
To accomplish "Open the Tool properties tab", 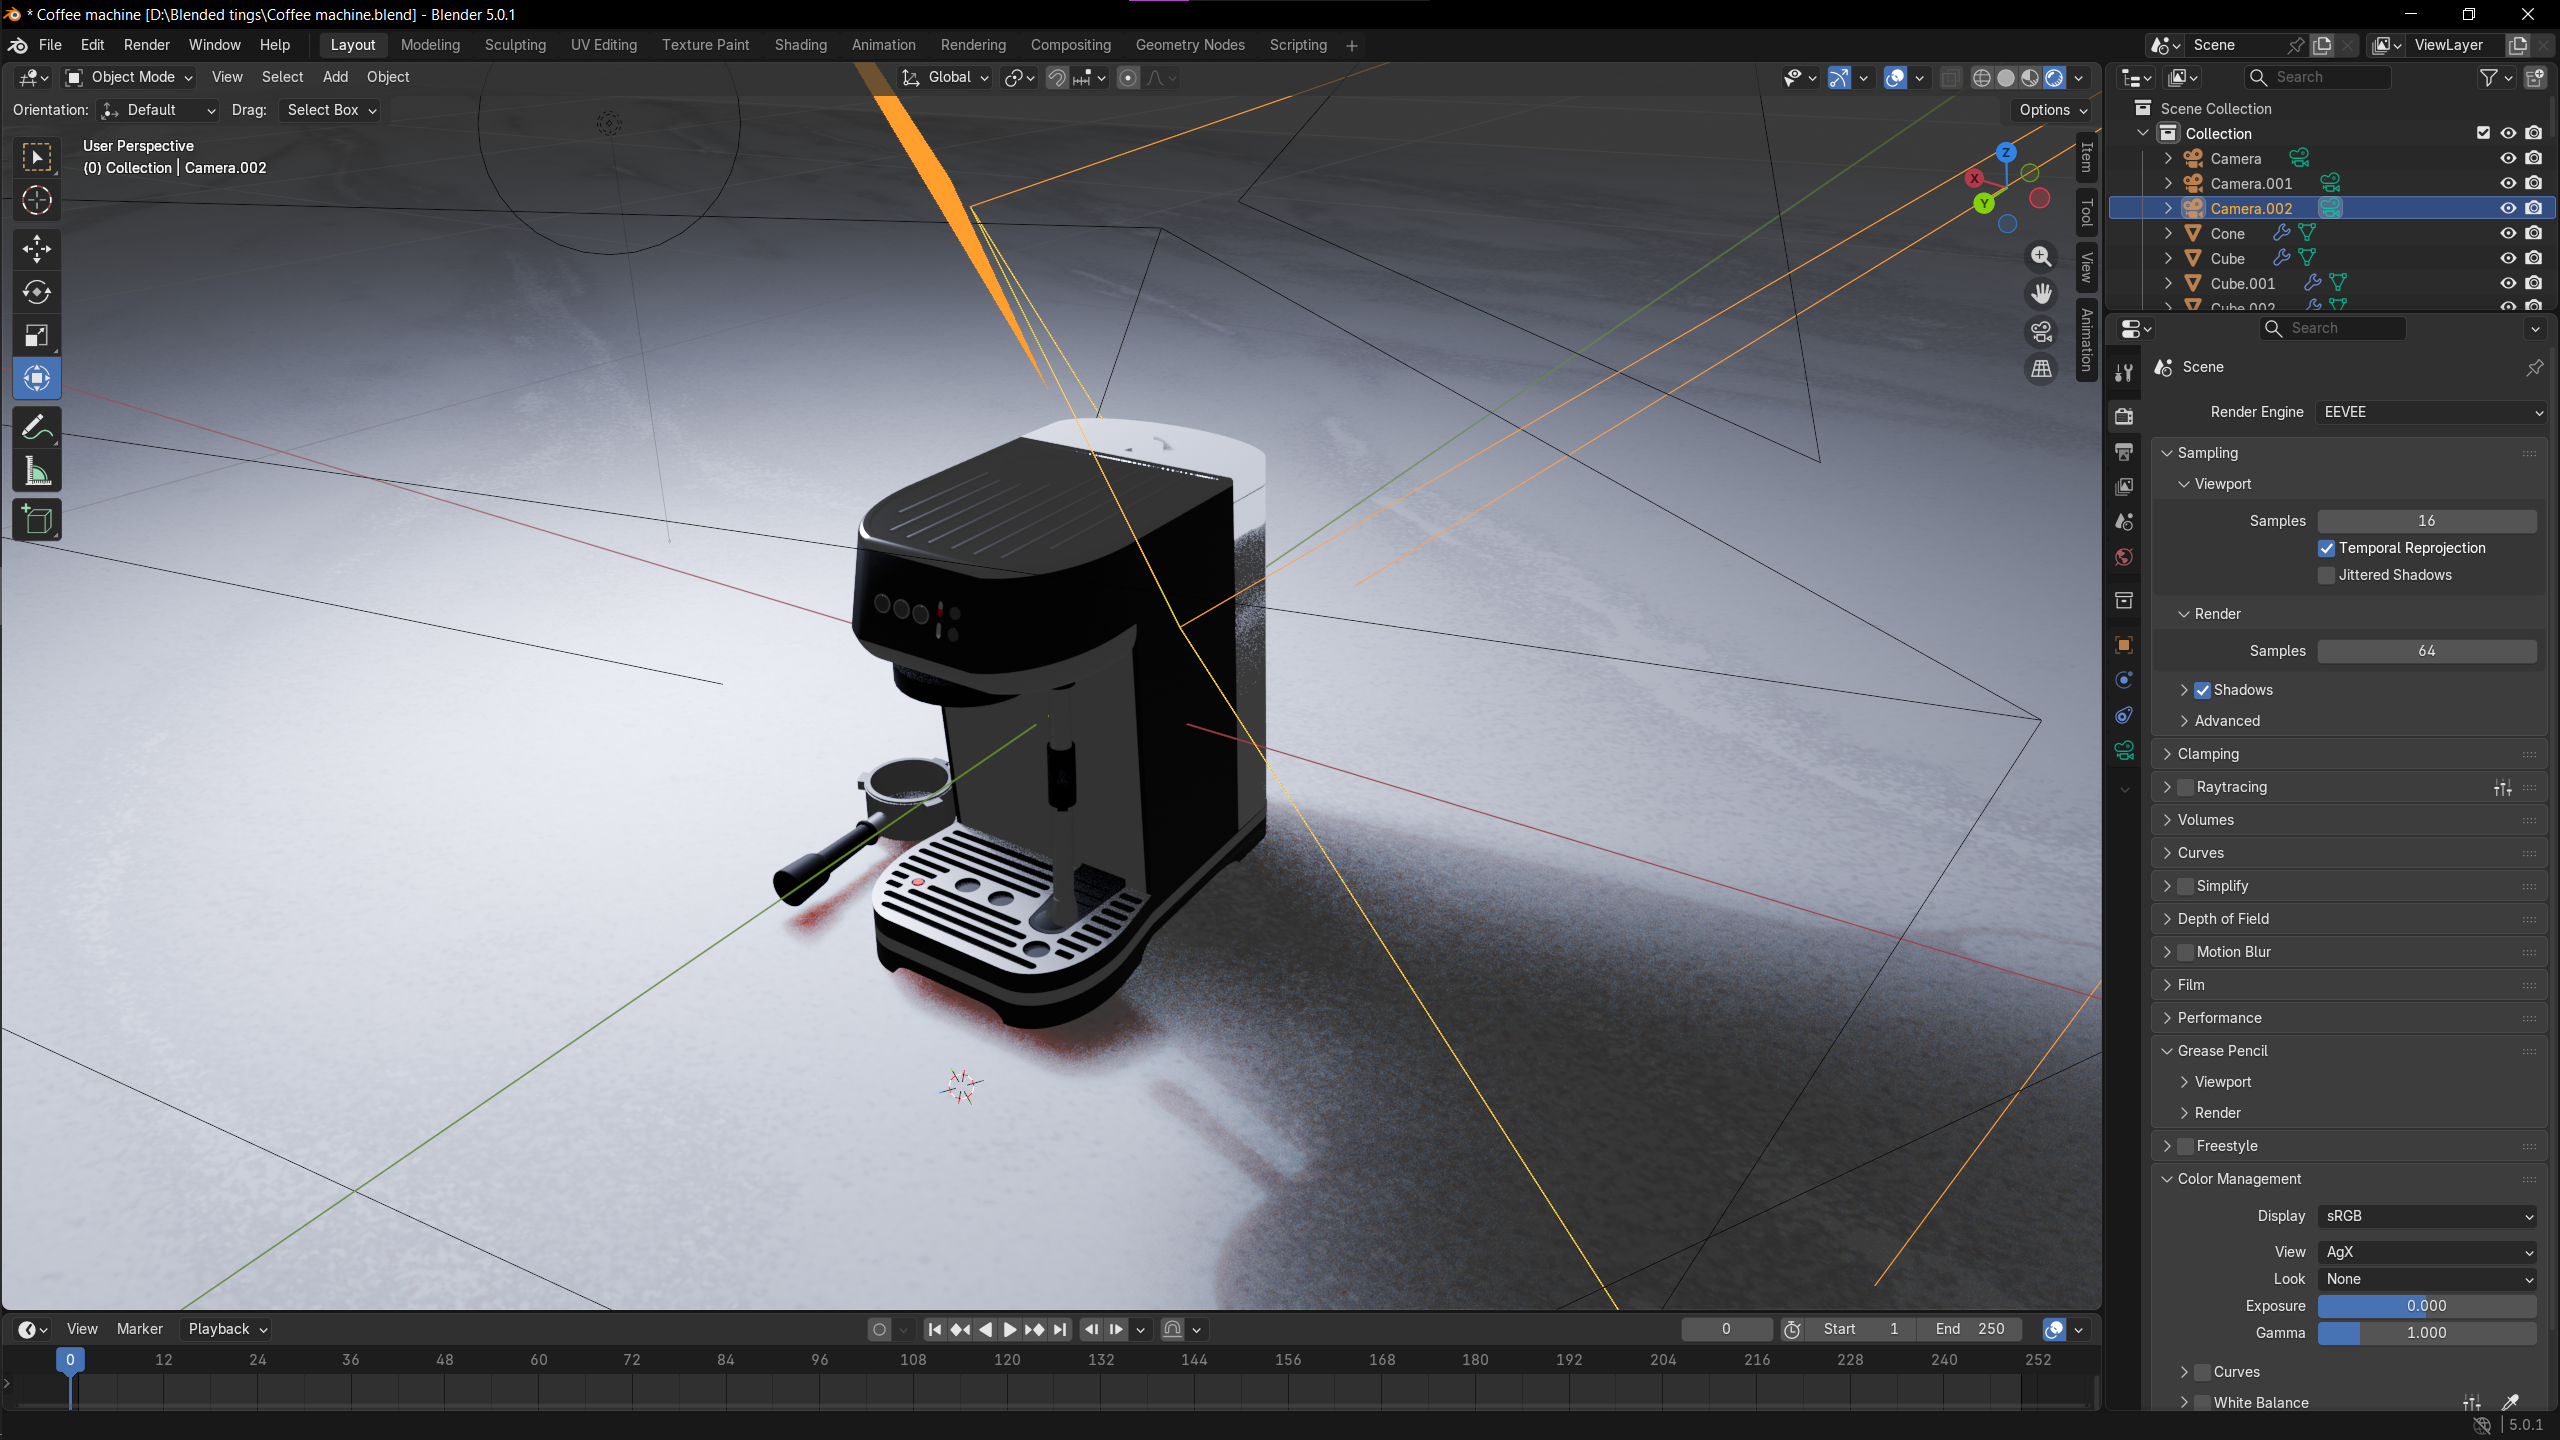I will coord(2124,372).
